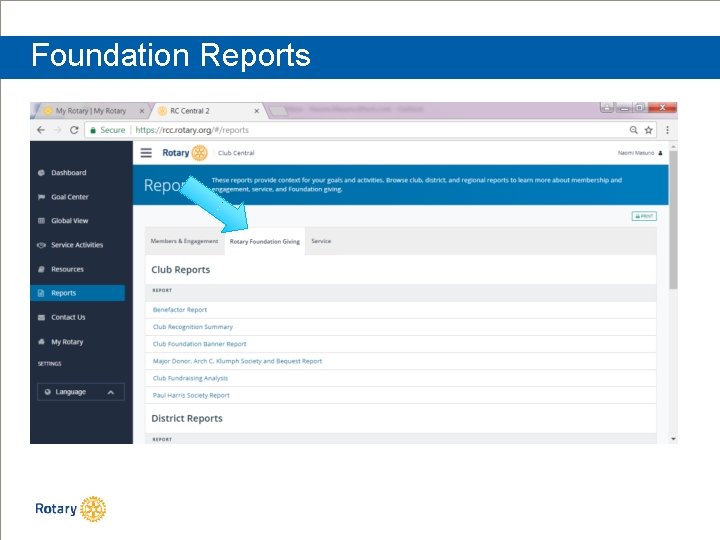Click the user profile icon near Naomi Masuno
720x540 pixels.
coord(660,153)
